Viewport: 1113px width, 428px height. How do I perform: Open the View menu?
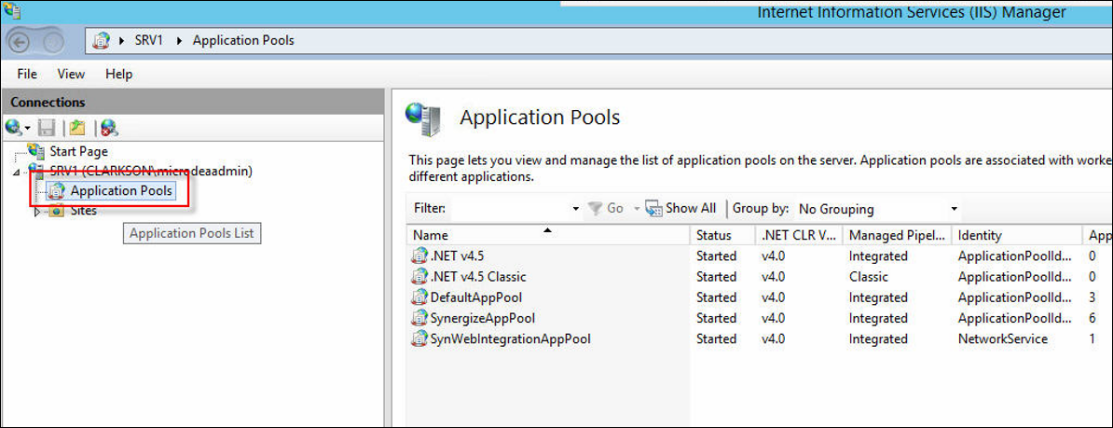coord(71,74)
